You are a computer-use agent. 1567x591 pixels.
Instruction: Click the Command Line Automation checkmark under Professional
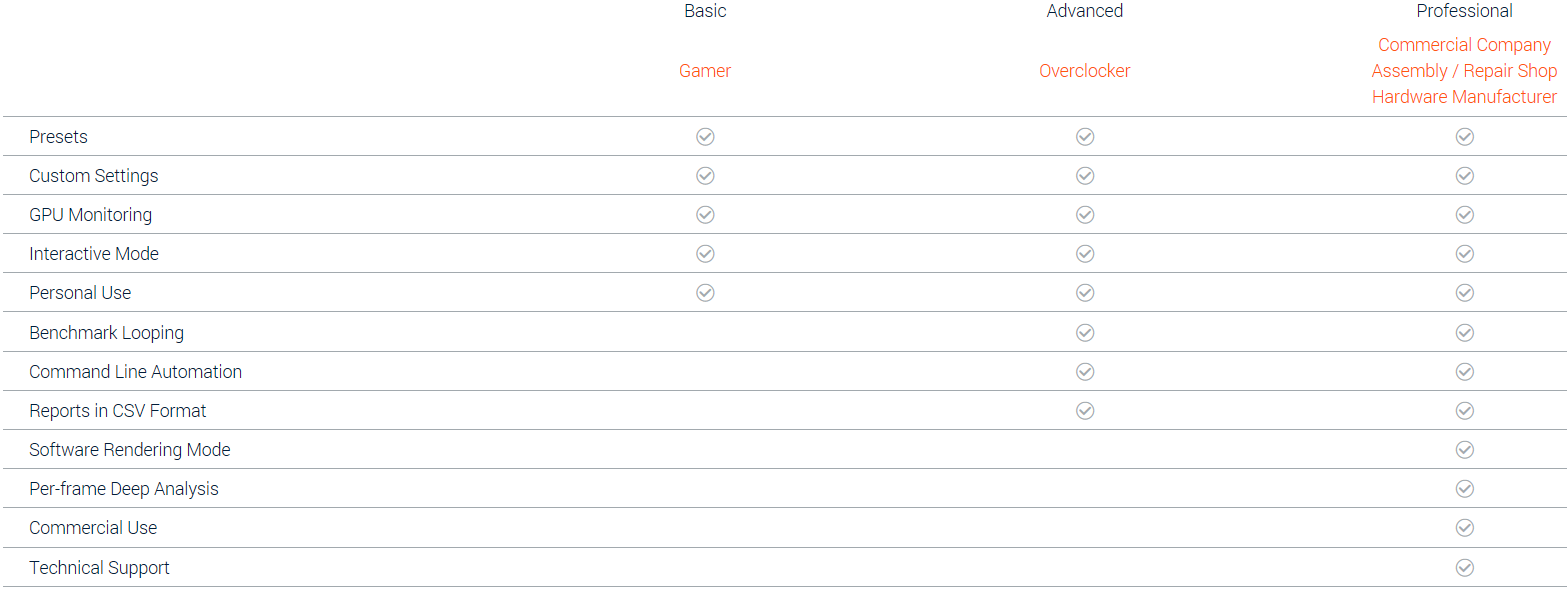[1465, 372]
